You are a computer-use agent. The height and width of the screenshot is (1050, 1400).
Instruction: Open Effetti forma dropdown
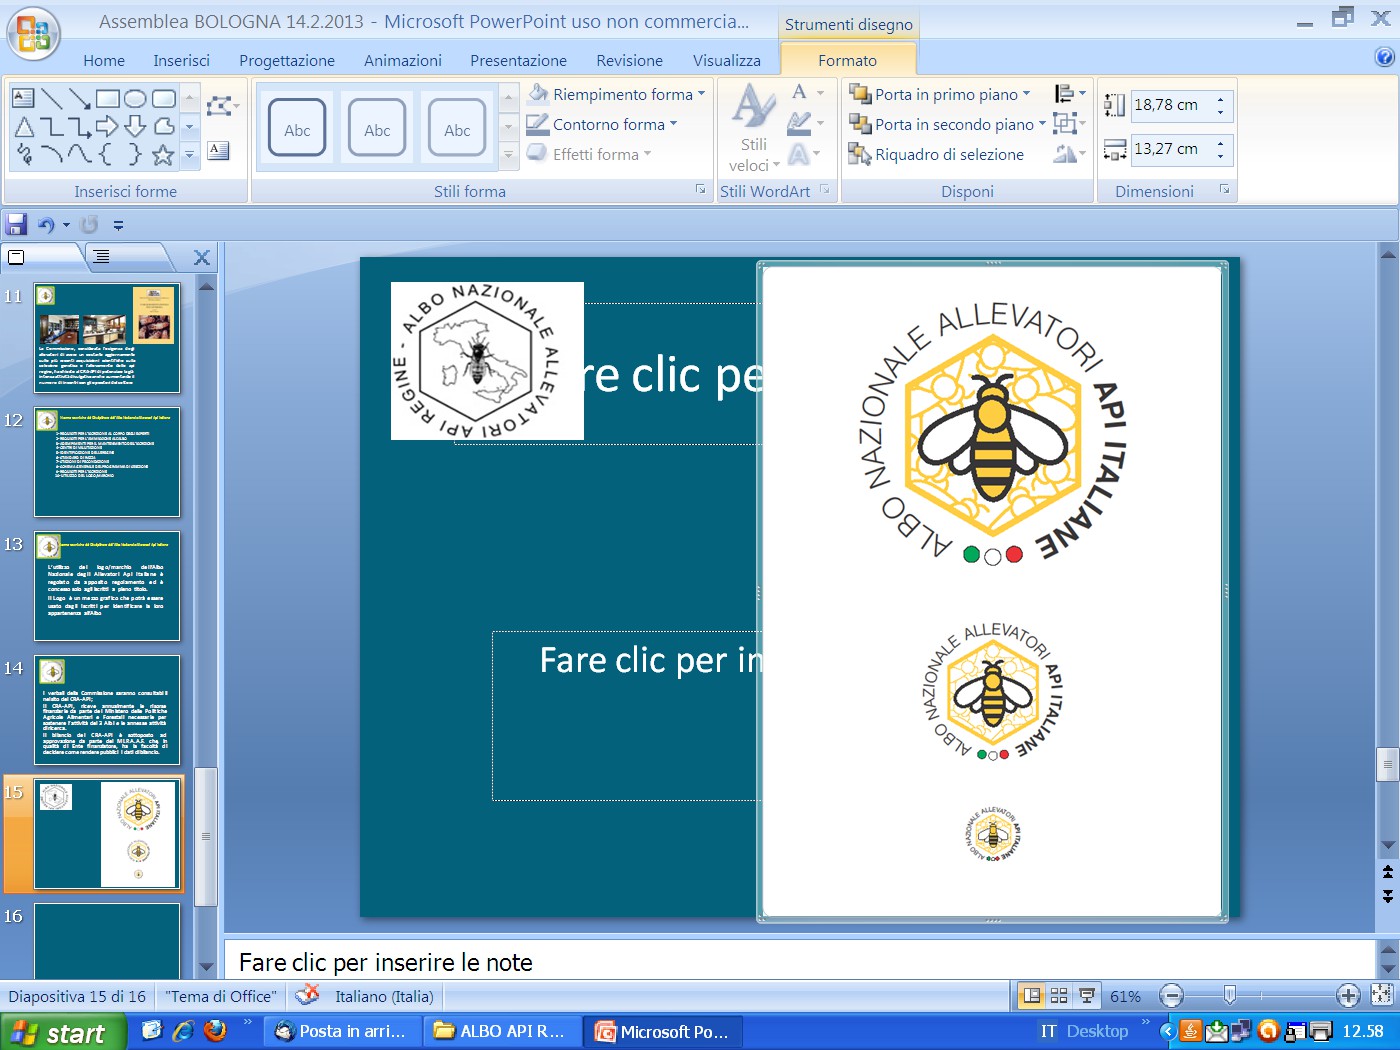(589, 154)
